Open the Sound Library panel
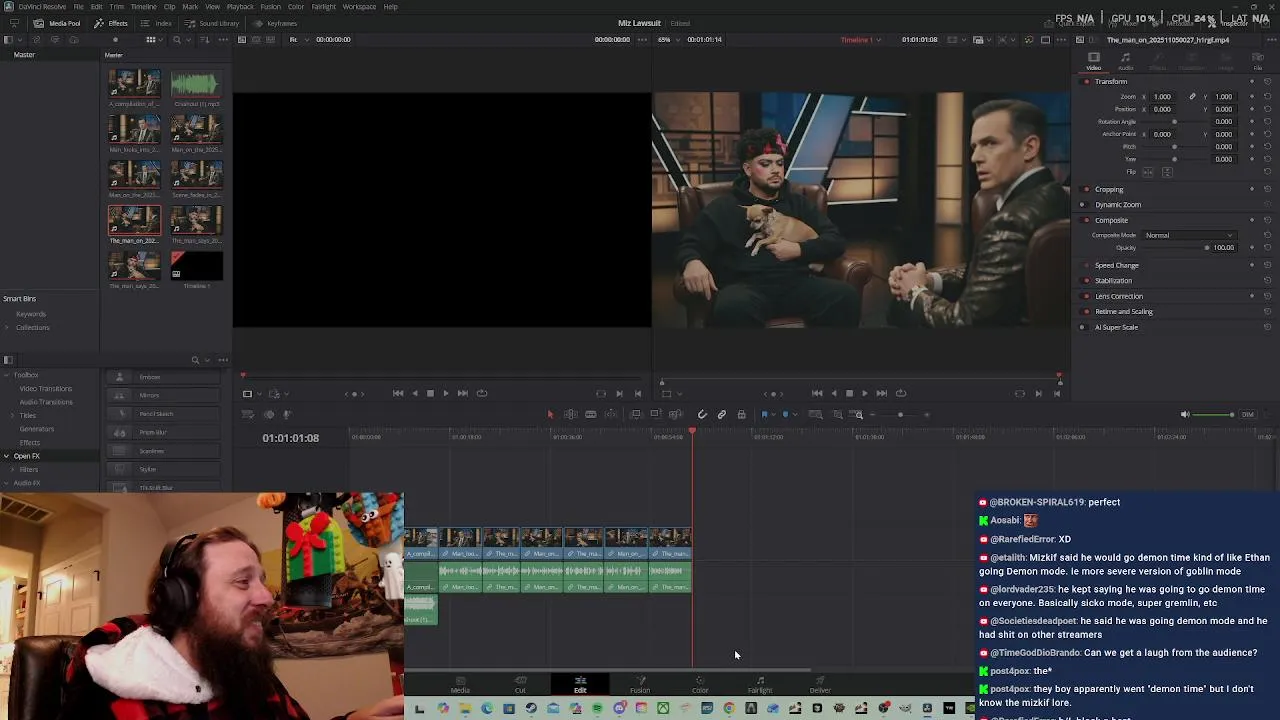The width and height of the screenshot is (1280, 720). (212, 23)
